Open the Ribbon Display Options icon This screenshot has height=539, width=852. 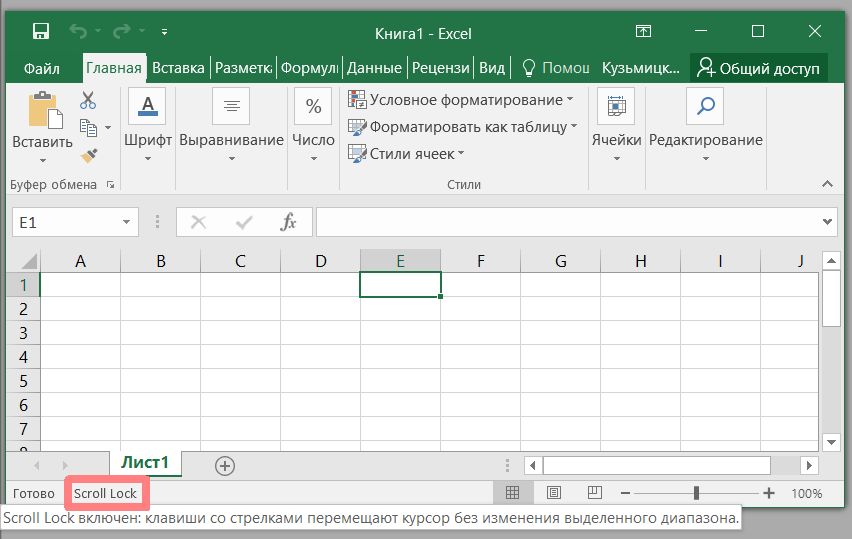643,31
